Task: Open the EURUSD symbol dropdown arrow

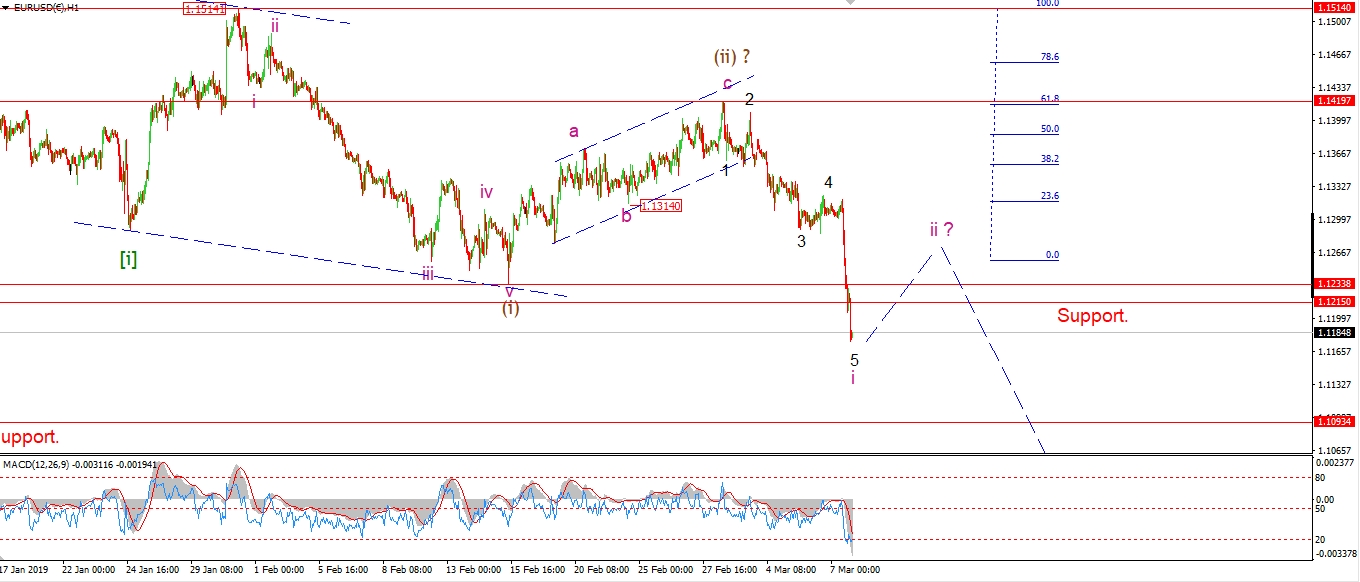Action: coord(6,7)
